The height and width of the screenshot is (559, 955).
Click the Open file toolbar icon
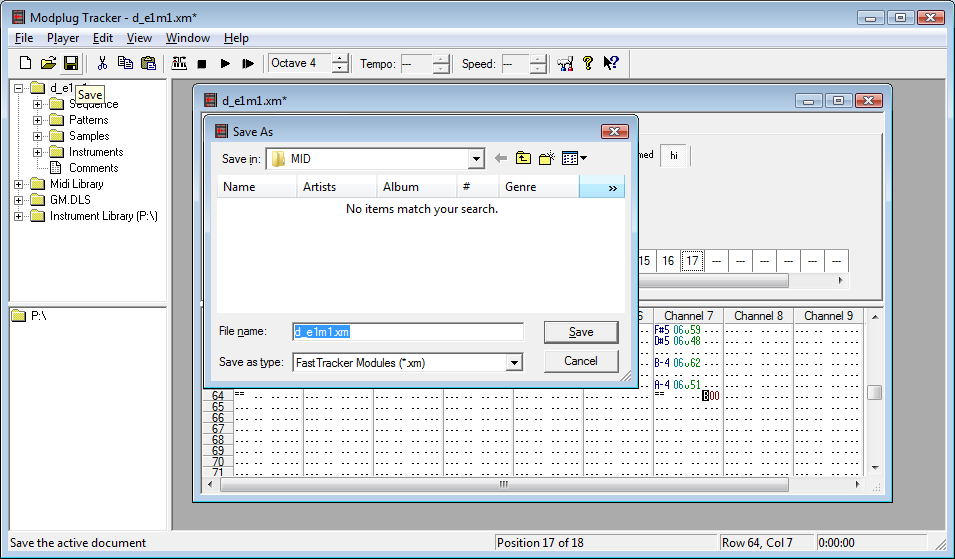(48, 63)
